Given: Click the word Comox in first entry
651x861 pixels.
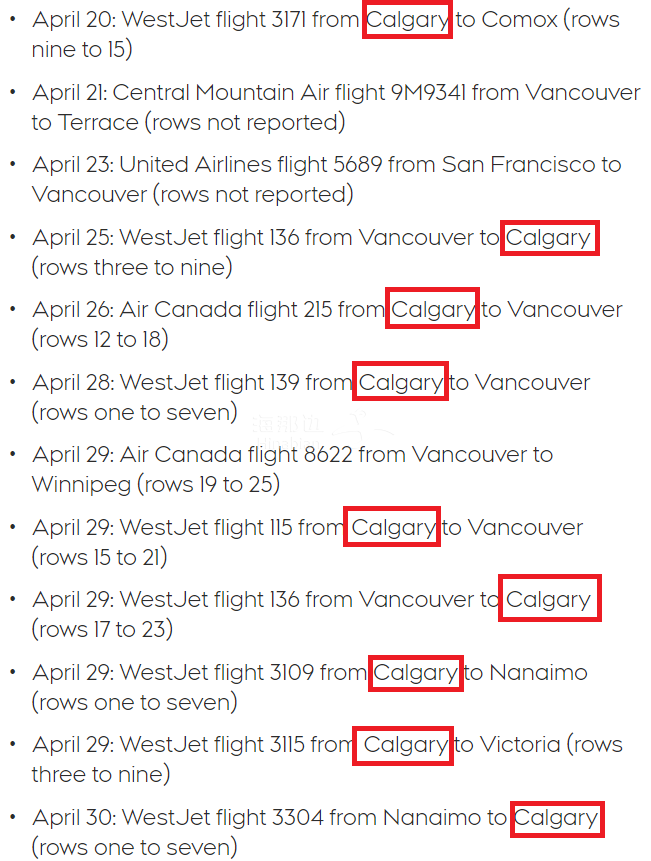Looking at the screenshot, I should (519, 20).
